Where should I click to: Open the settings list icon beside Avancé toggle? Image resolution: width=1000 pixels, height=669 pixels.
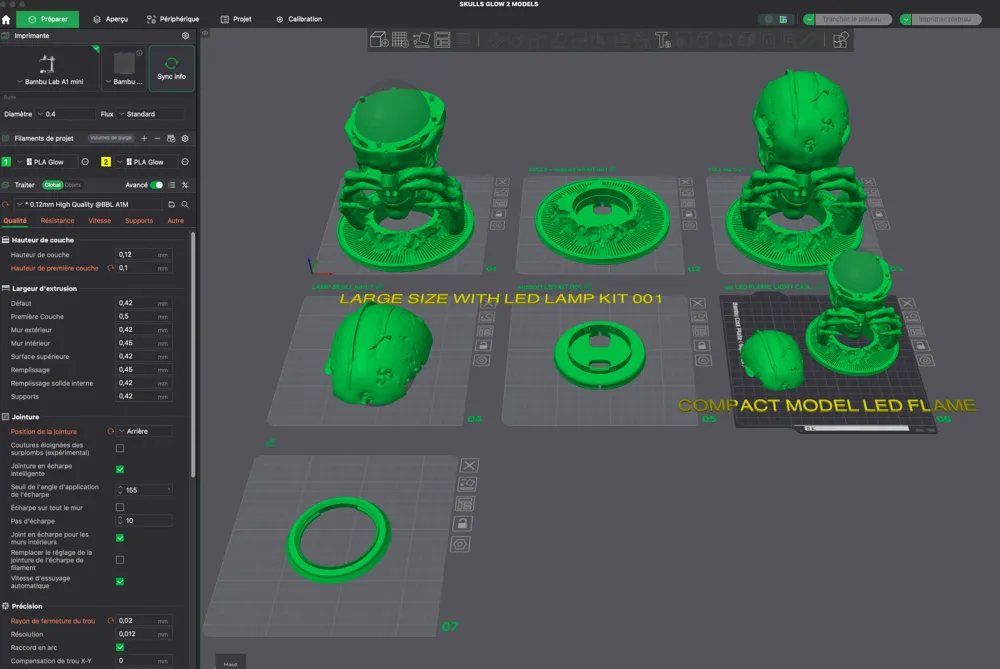click(172, 185)
